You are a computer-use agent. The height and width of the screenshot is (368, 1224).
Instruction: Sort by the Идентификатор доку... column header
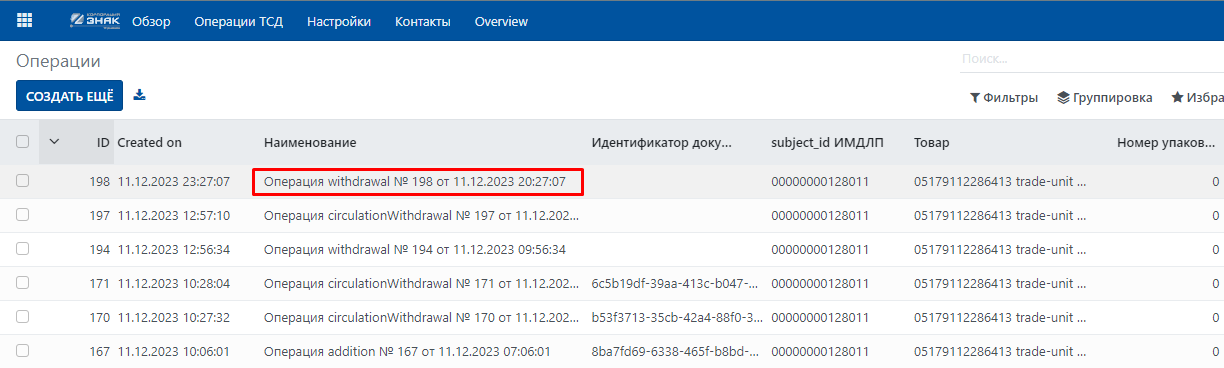pos(662,143)
